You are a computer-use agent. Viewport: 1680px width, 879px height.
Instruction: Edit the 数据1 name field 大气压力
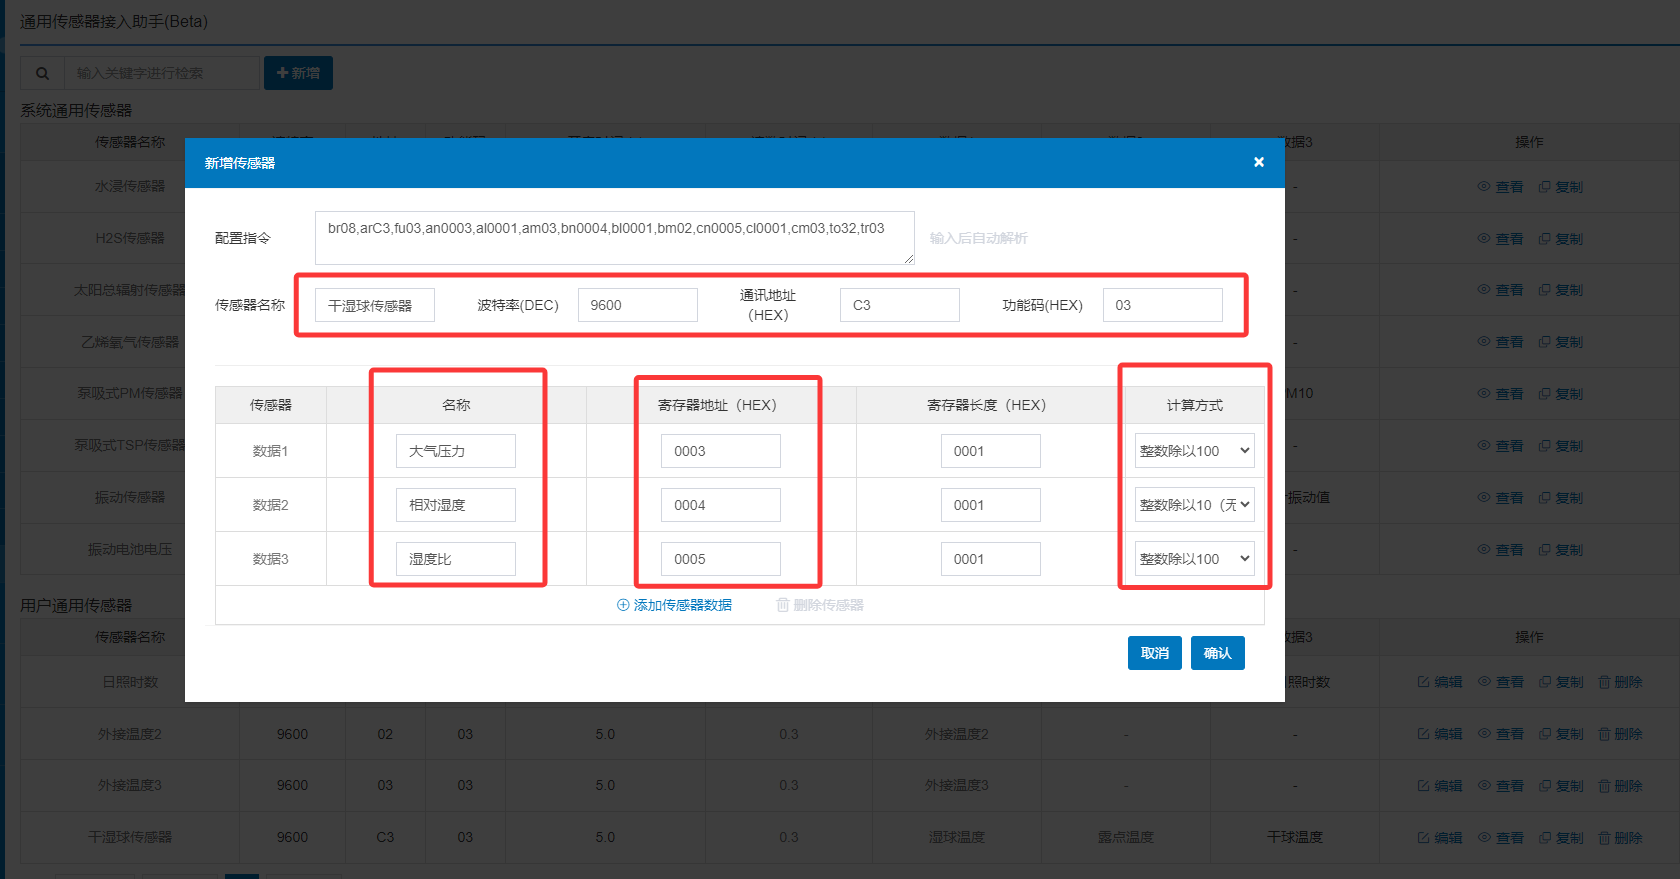point(456,451)
